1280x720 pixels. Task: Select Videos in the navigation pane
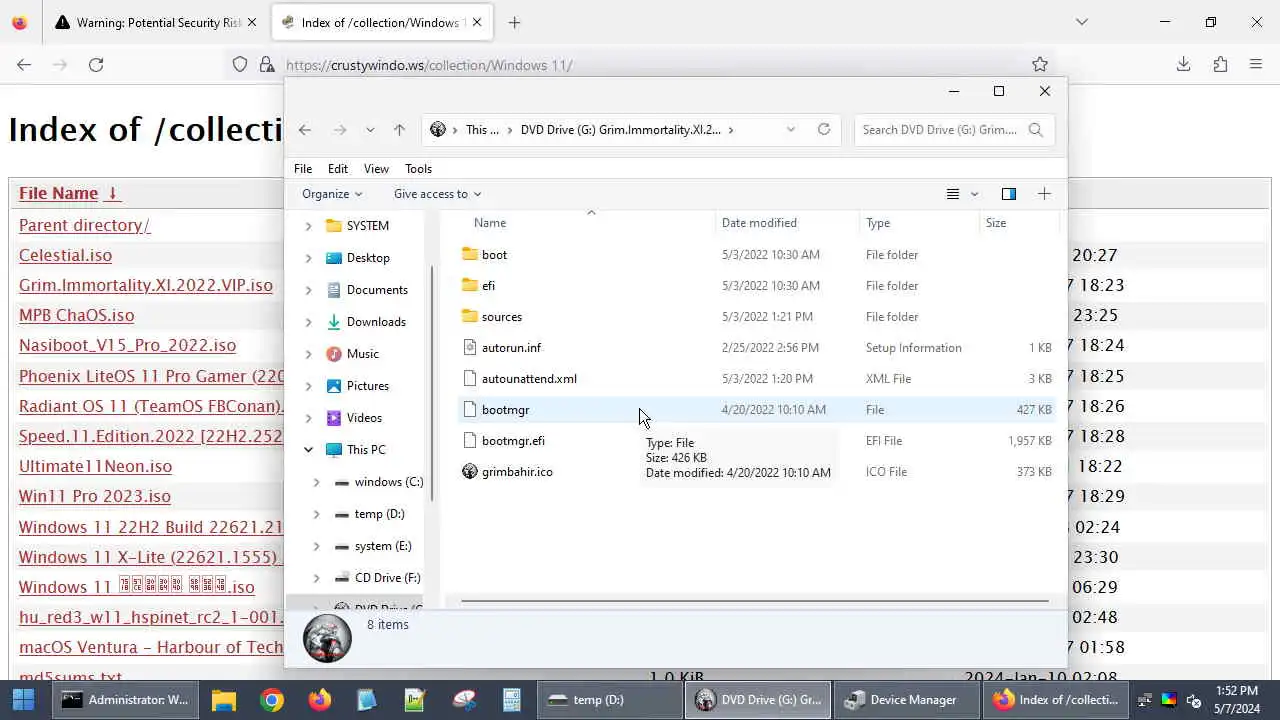tap(364, 418)
